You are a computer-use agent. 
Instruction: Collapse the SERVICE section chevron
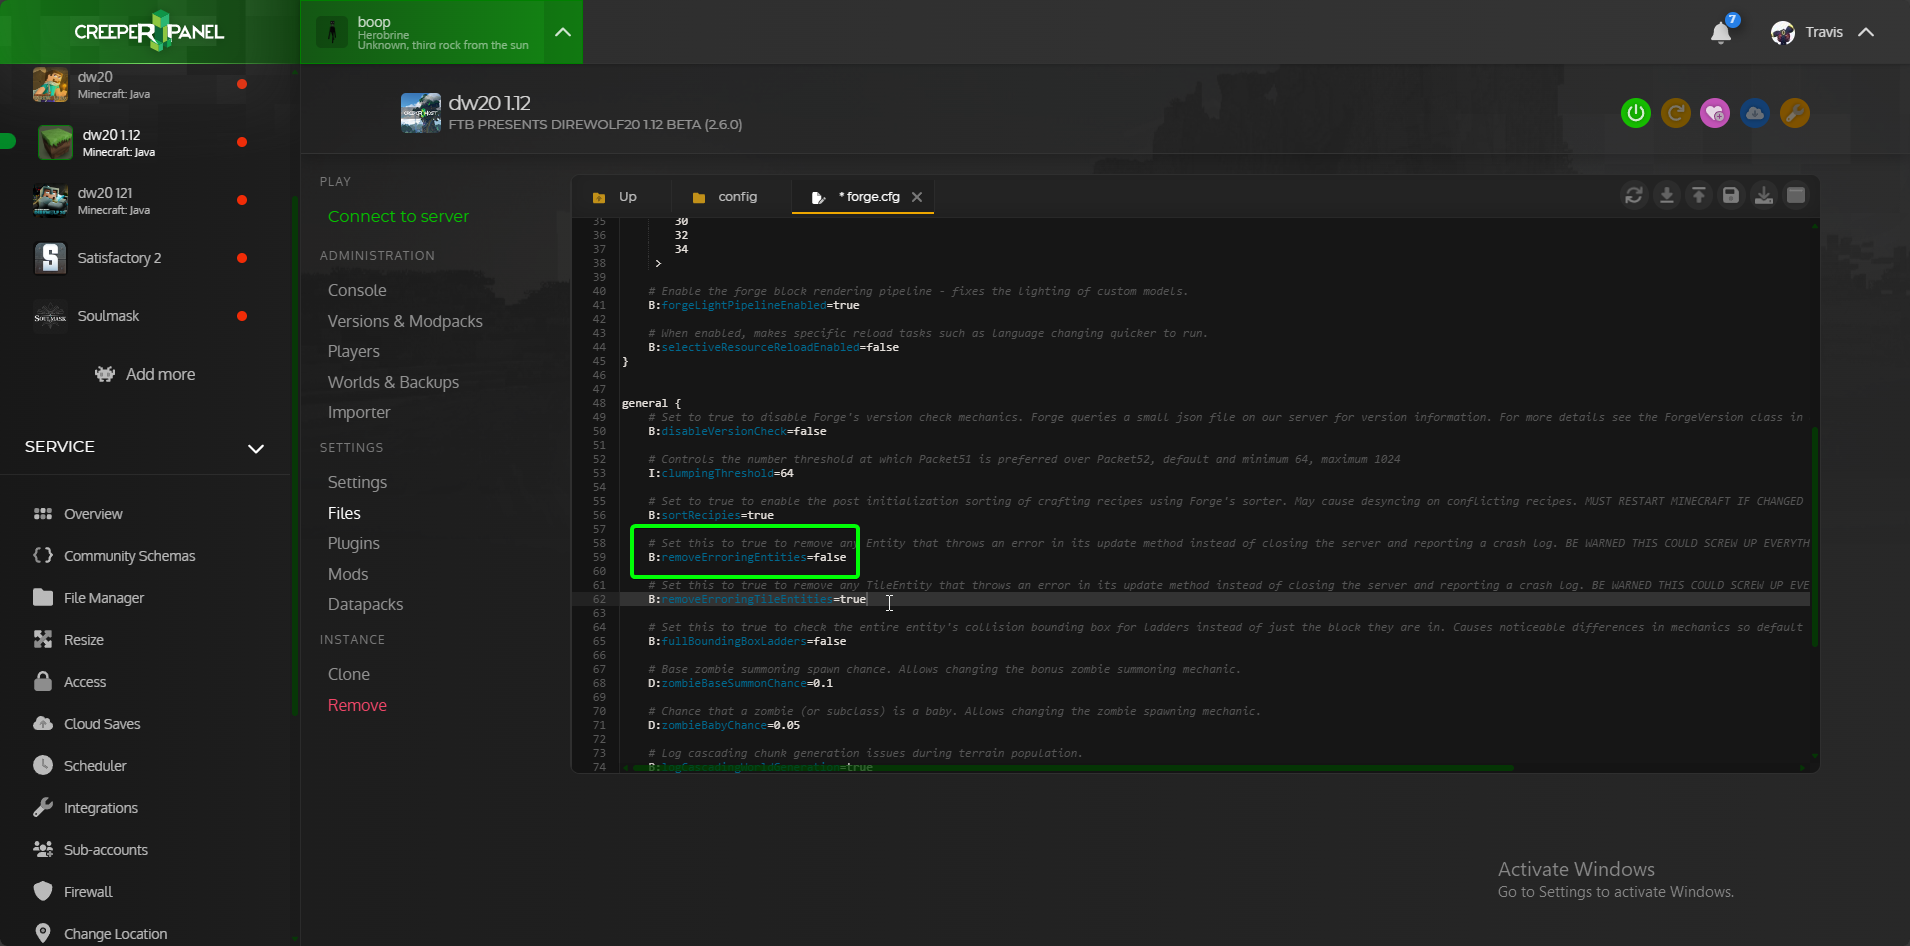(x=256, y=449)
